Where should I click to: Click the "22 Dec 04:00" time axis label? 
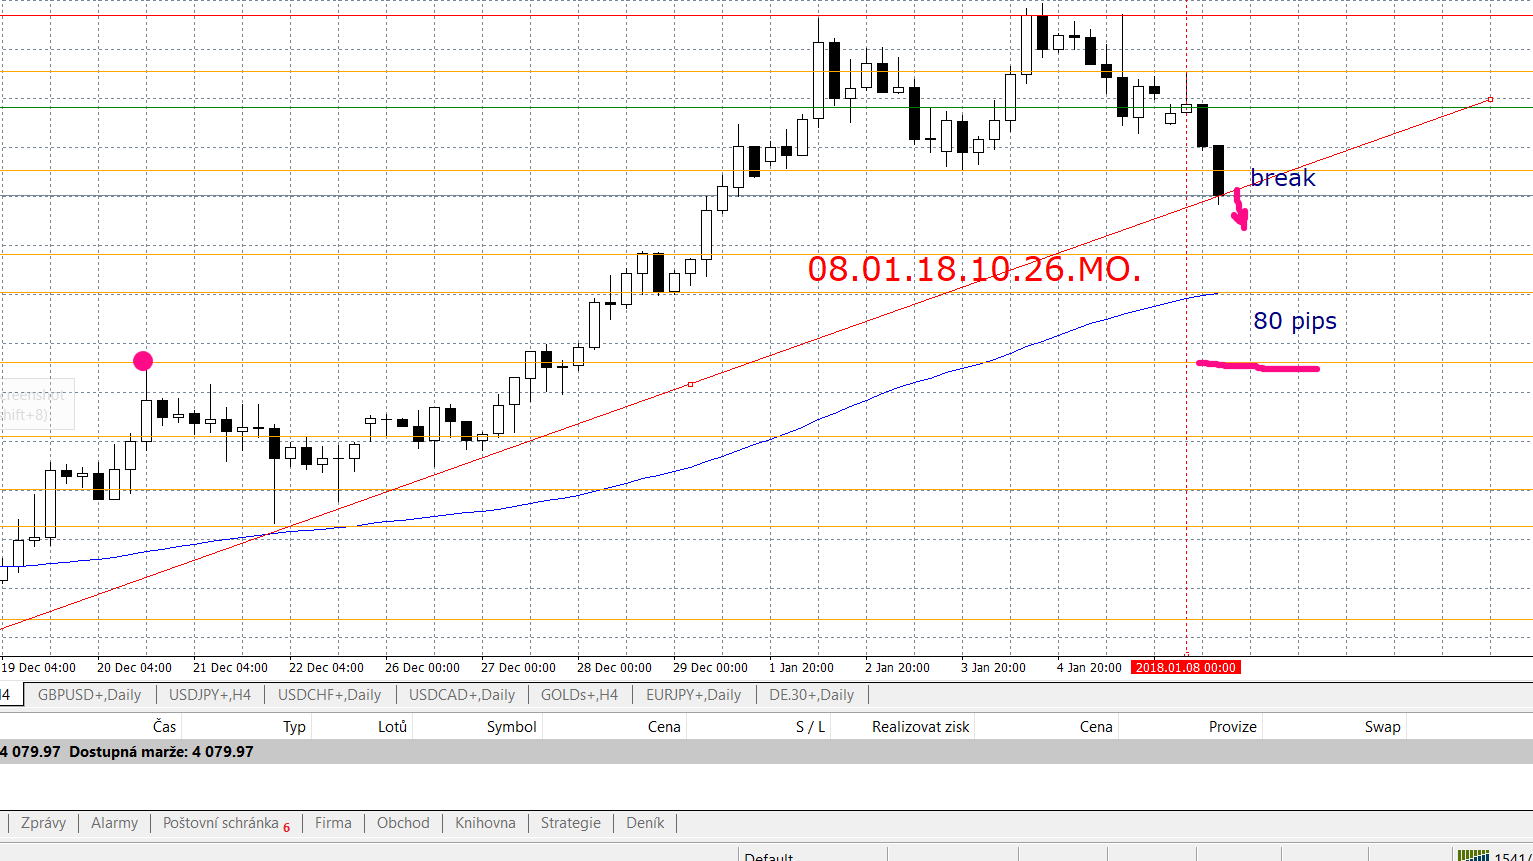326,667
